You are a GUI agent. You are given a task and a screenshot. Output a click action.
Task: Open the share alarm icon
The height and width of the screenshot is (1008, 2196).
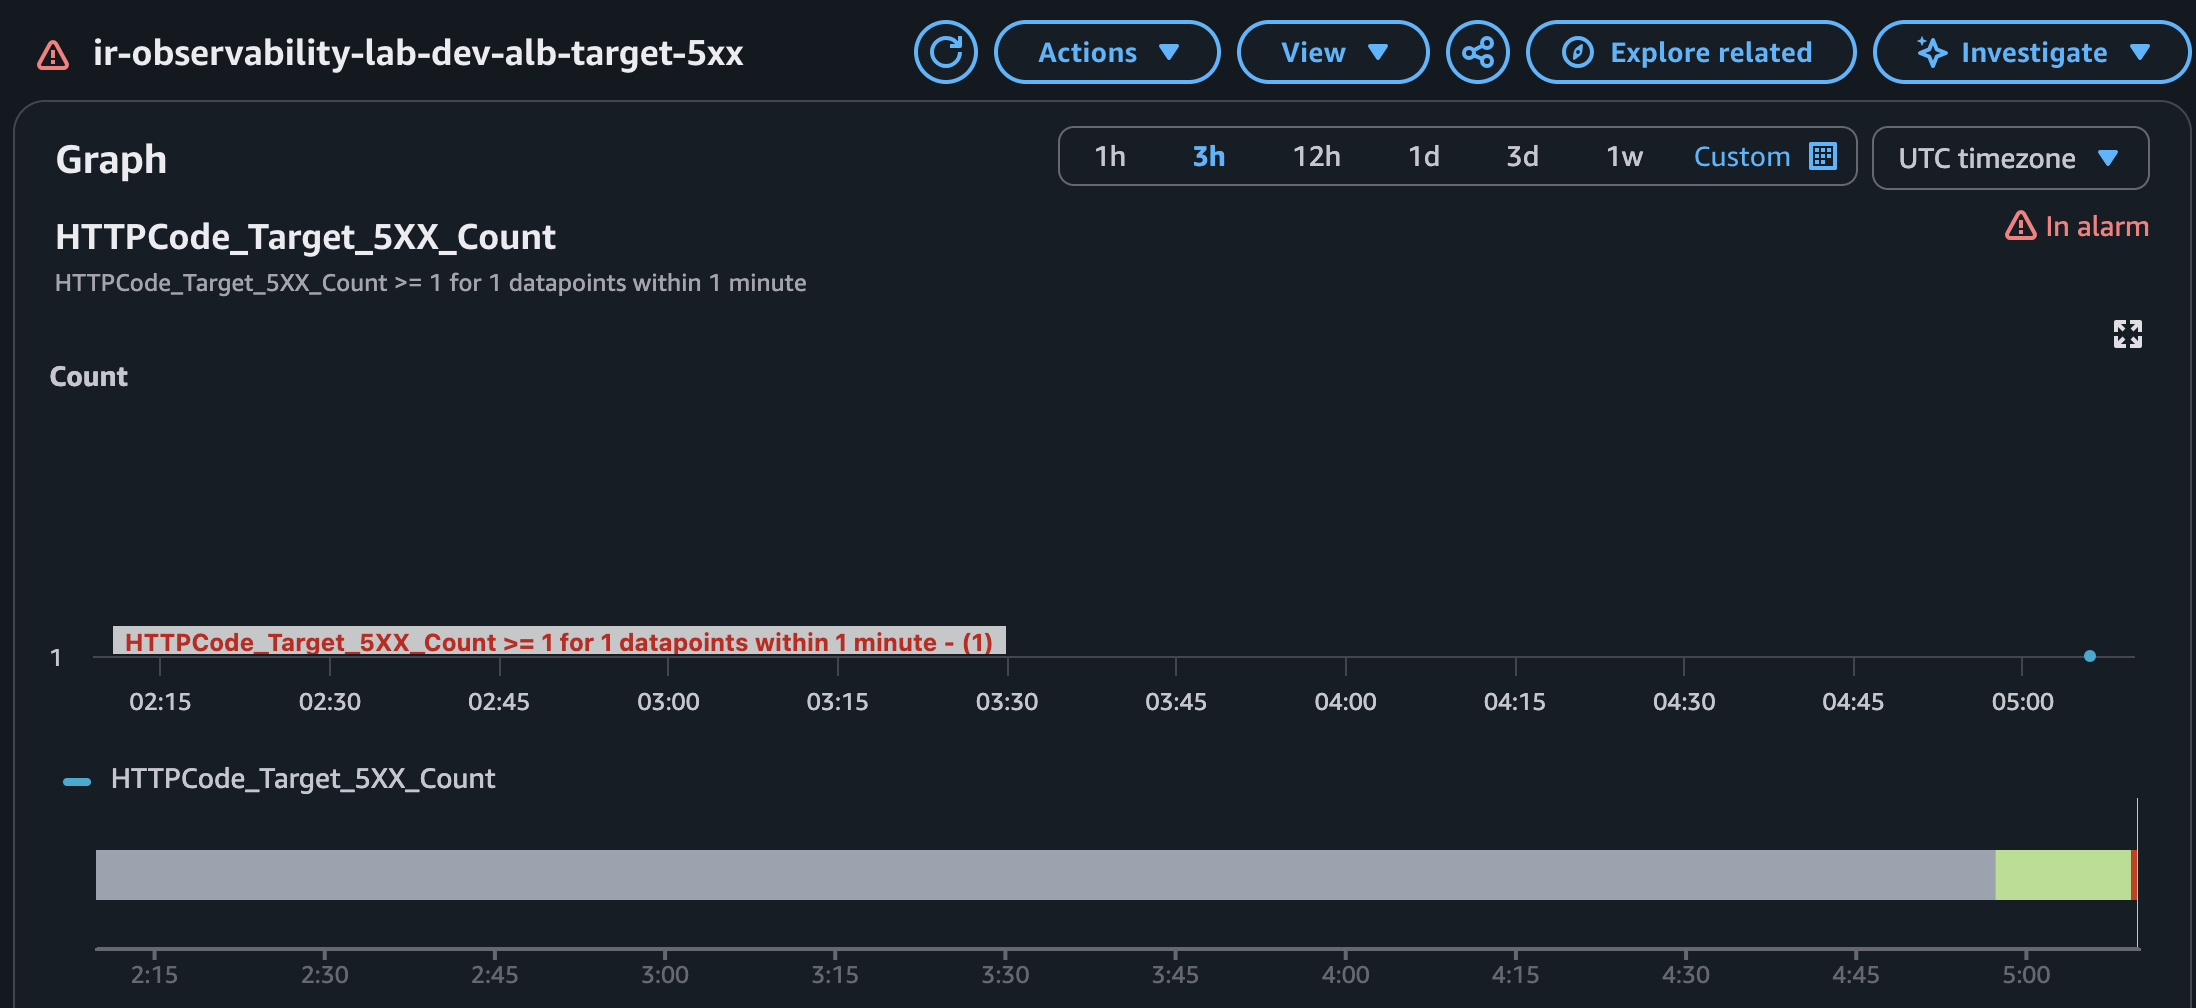1477,52
